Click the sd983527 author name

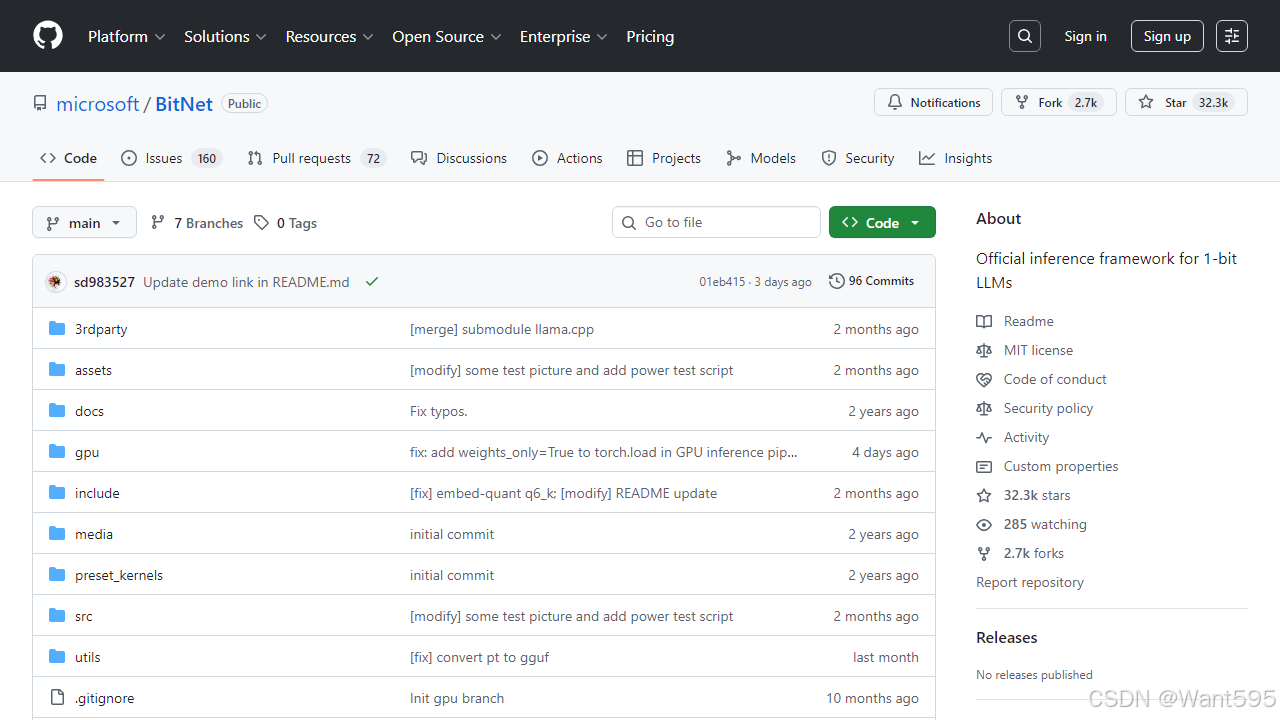pos(104,282)
